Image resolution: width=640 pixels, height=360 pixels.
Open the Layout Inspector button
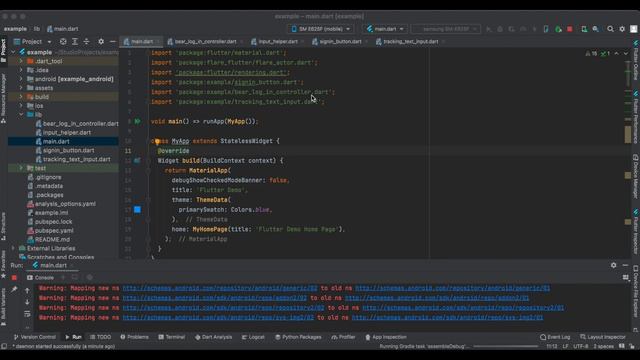pyautogui.click(x=603, y=337)
